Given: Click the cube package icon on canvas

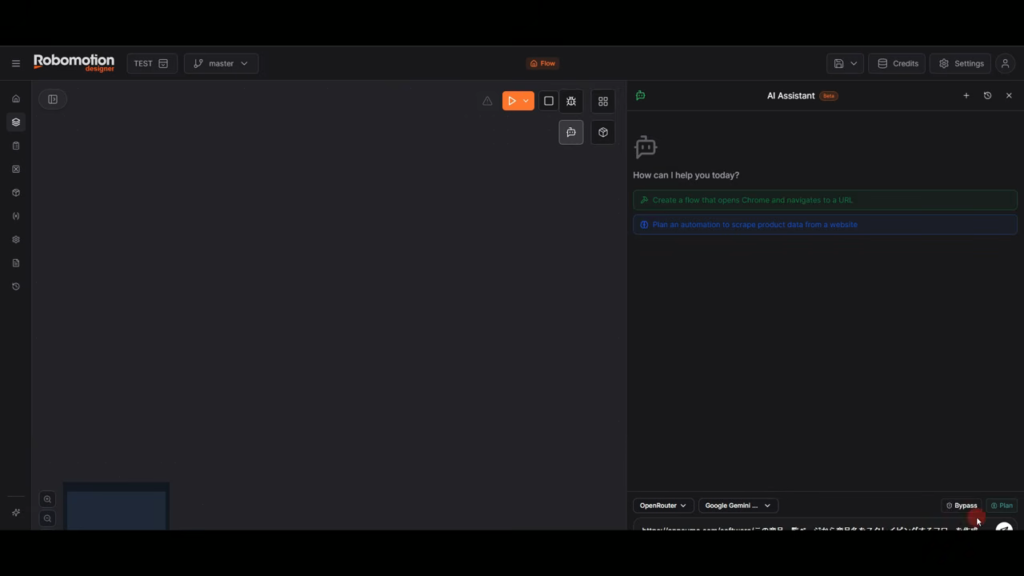Looking at the screenshot, I should click(603, 132).
